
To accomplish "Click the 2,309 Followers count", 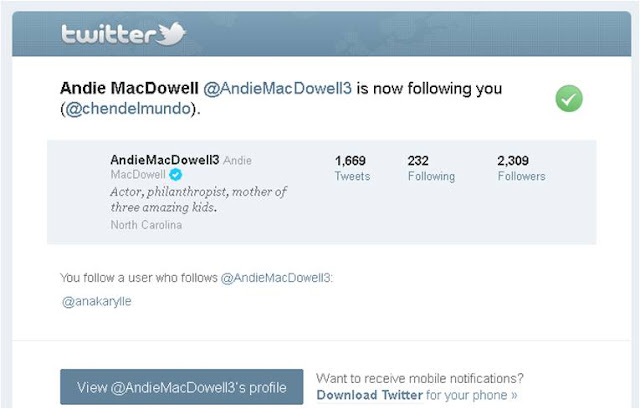I will (x=521, y=168).
